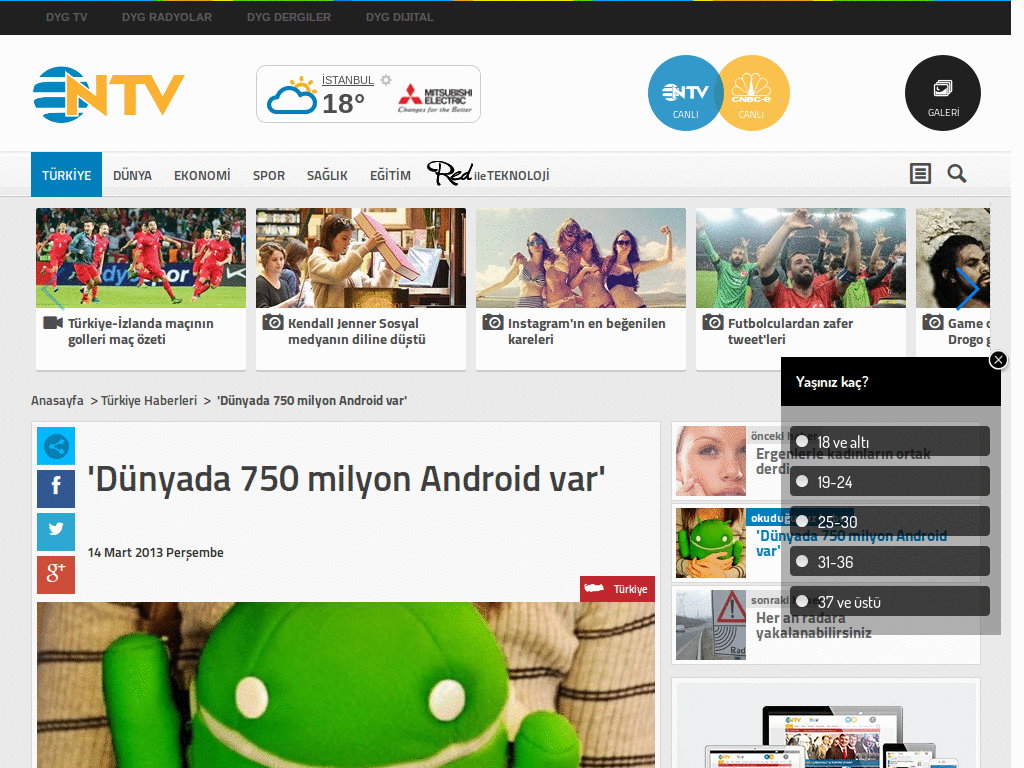Open 'Türkiye-İzlanda maçının golleri' headline
This screenshot has height=768, width=1024.
click(140, 331)
